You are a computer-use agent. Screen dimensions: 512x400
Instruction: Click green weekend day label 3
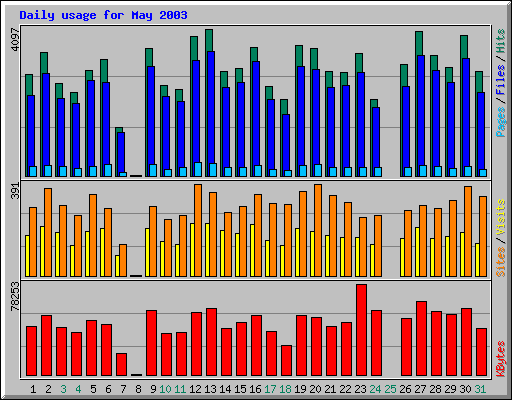(63, 389)
